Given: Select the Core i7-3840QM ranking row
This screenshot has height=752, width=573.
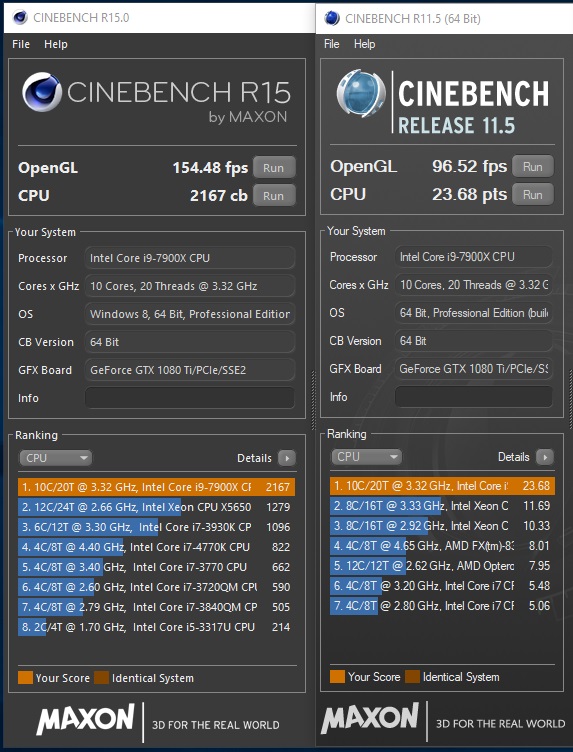Looking at the screenshot, I should point(156,607).
